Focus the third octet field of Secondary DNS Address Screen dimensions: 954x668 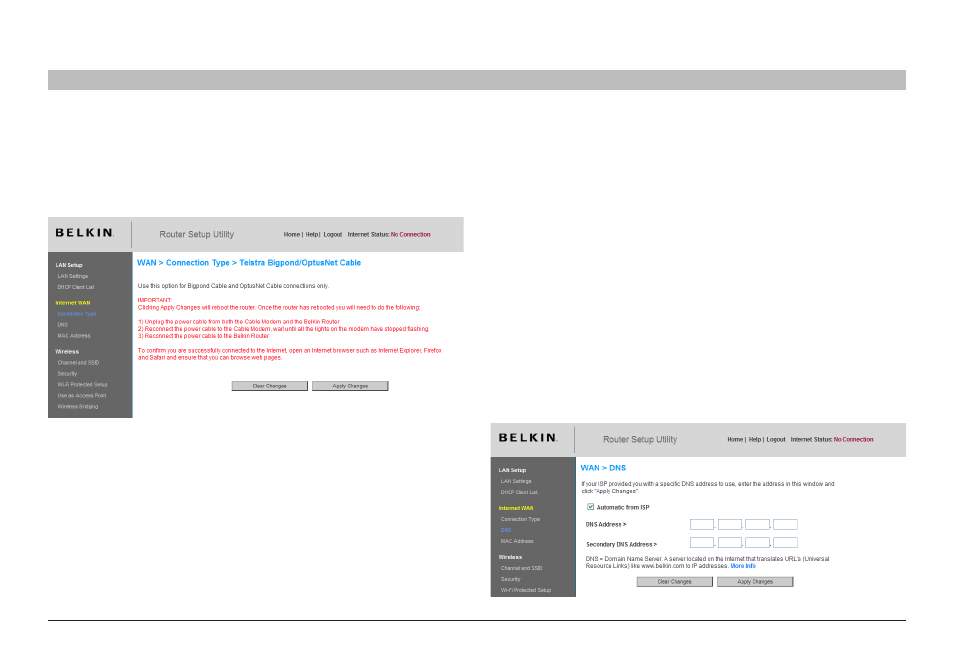pos(757,543)
